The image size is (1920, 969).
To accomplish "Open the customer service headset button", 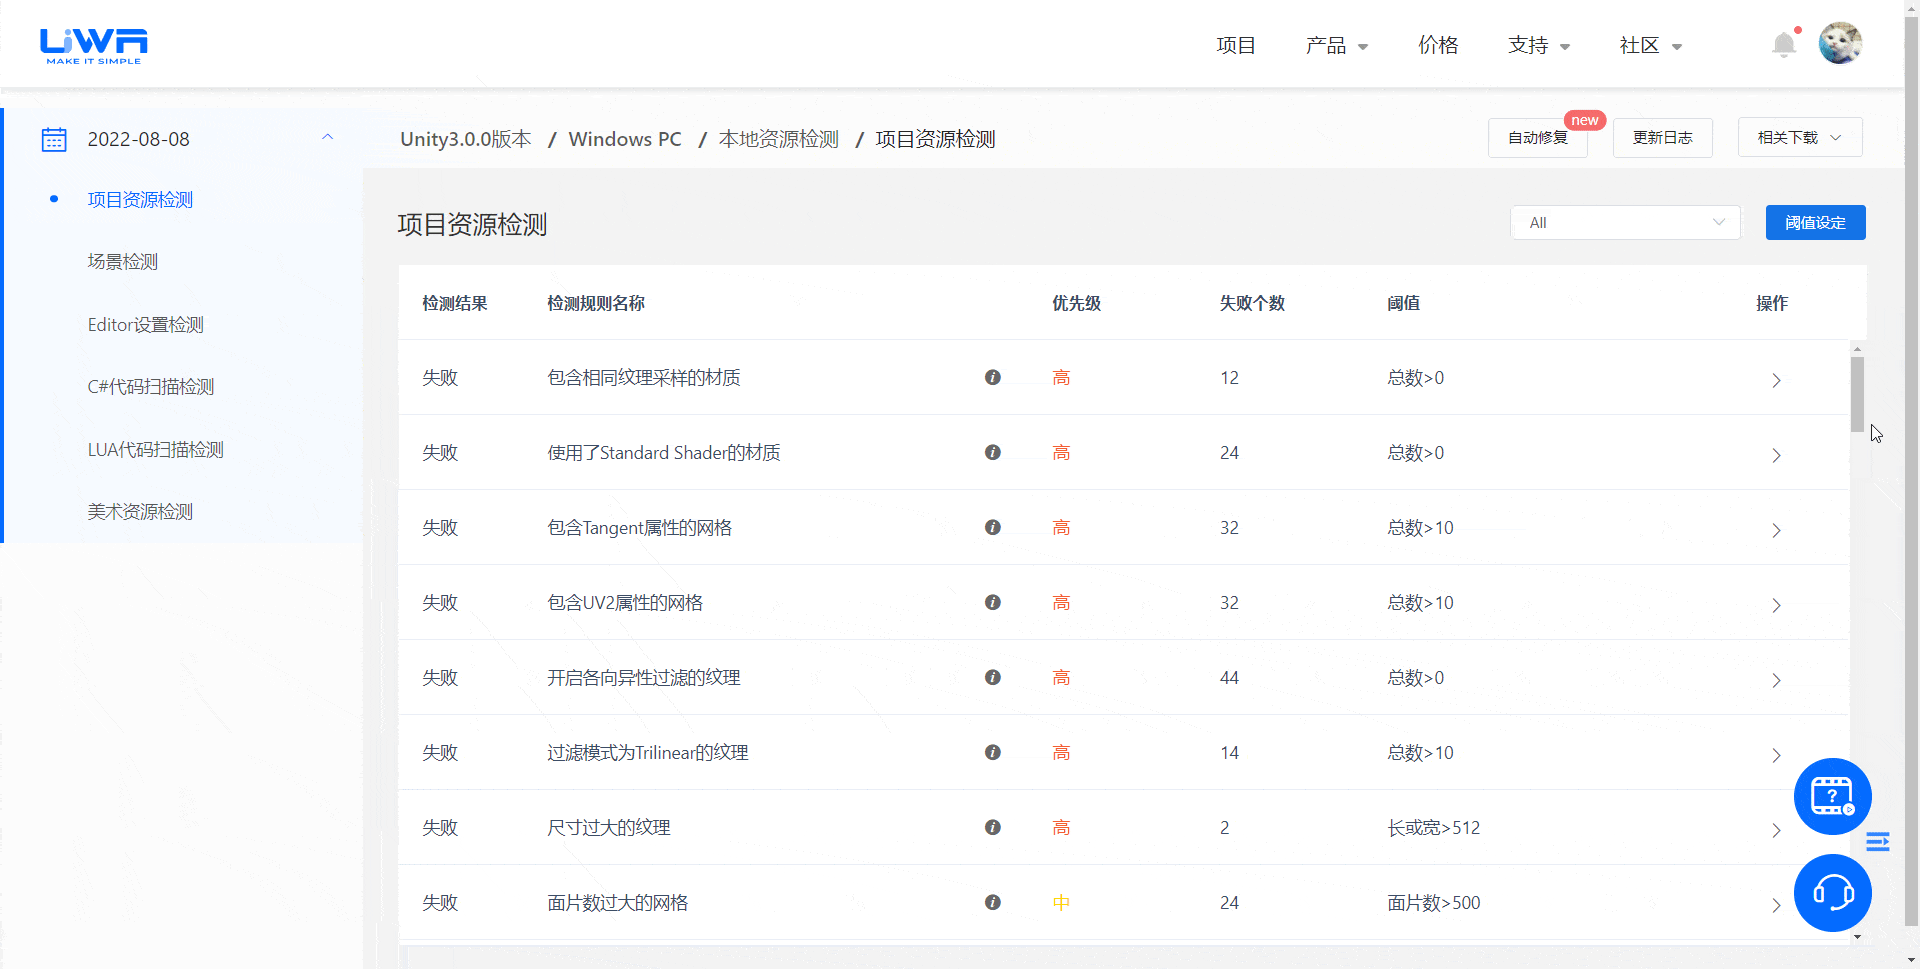I will [x=1832, y=892].
